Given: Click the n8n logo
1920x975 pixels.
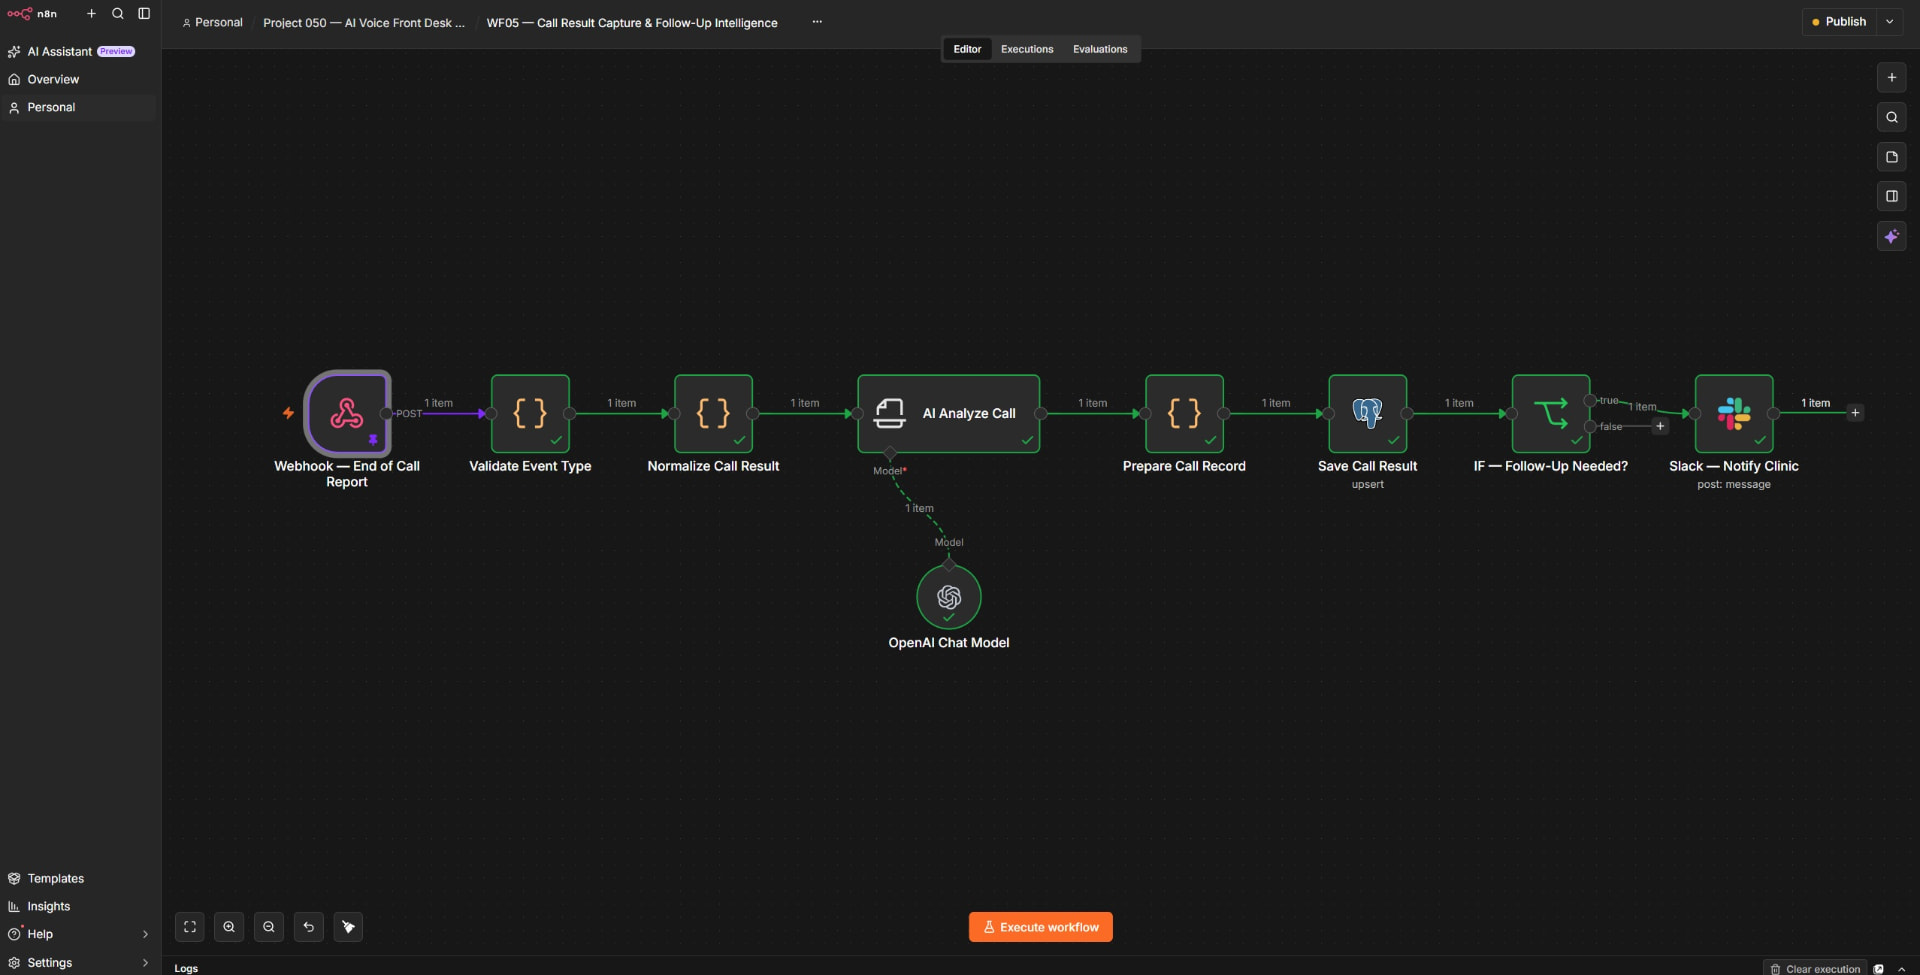Looking at the screenshot, I should coord(32,14).
